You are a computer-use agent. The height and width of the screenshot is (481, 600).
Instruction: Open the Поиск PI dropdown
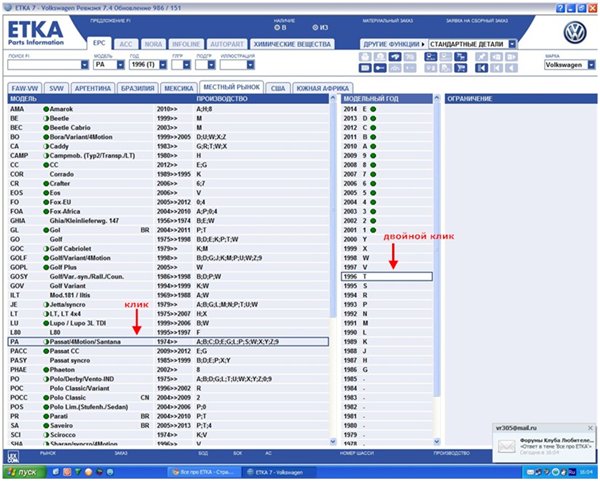click(85, 65)
